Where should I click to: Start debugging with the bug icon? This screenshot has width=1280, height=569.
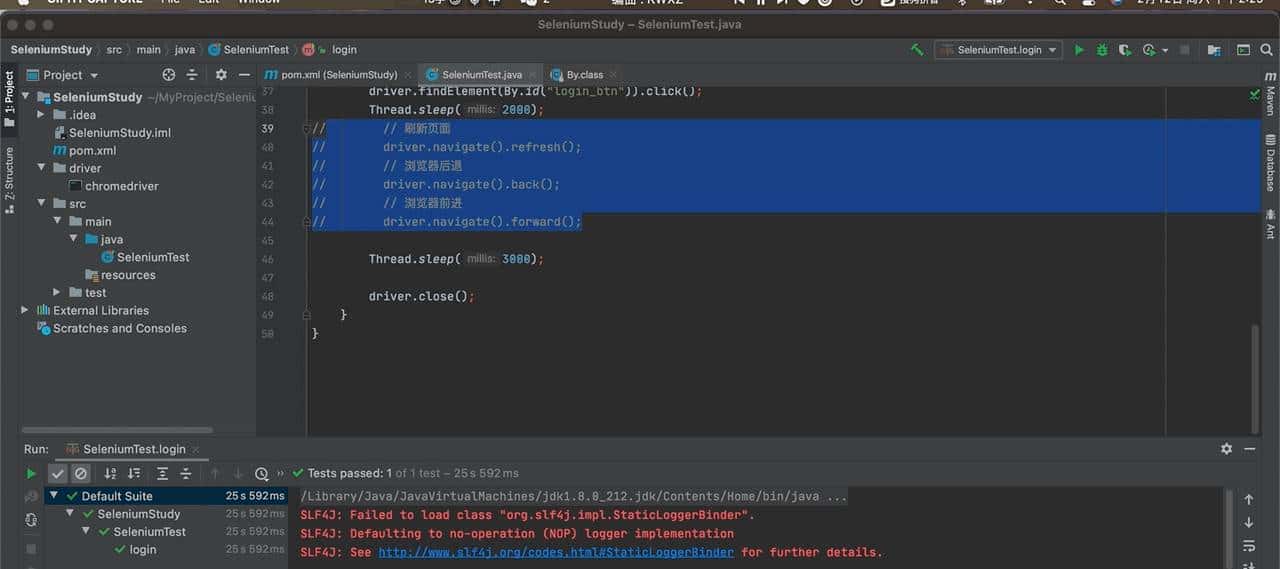tap(1102, 49)
